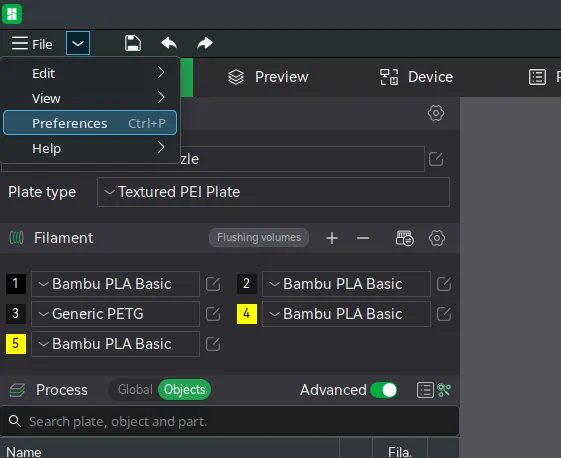Open the hamburger File menu icon

pos(20,43)
